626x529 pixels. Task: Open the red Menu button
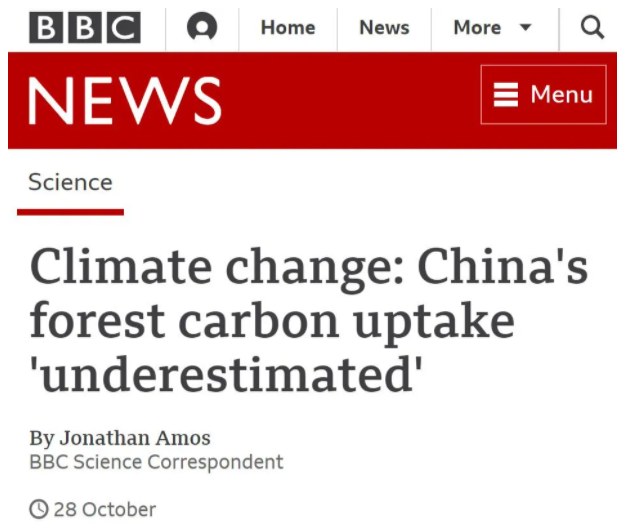click(x=543, y=95)
